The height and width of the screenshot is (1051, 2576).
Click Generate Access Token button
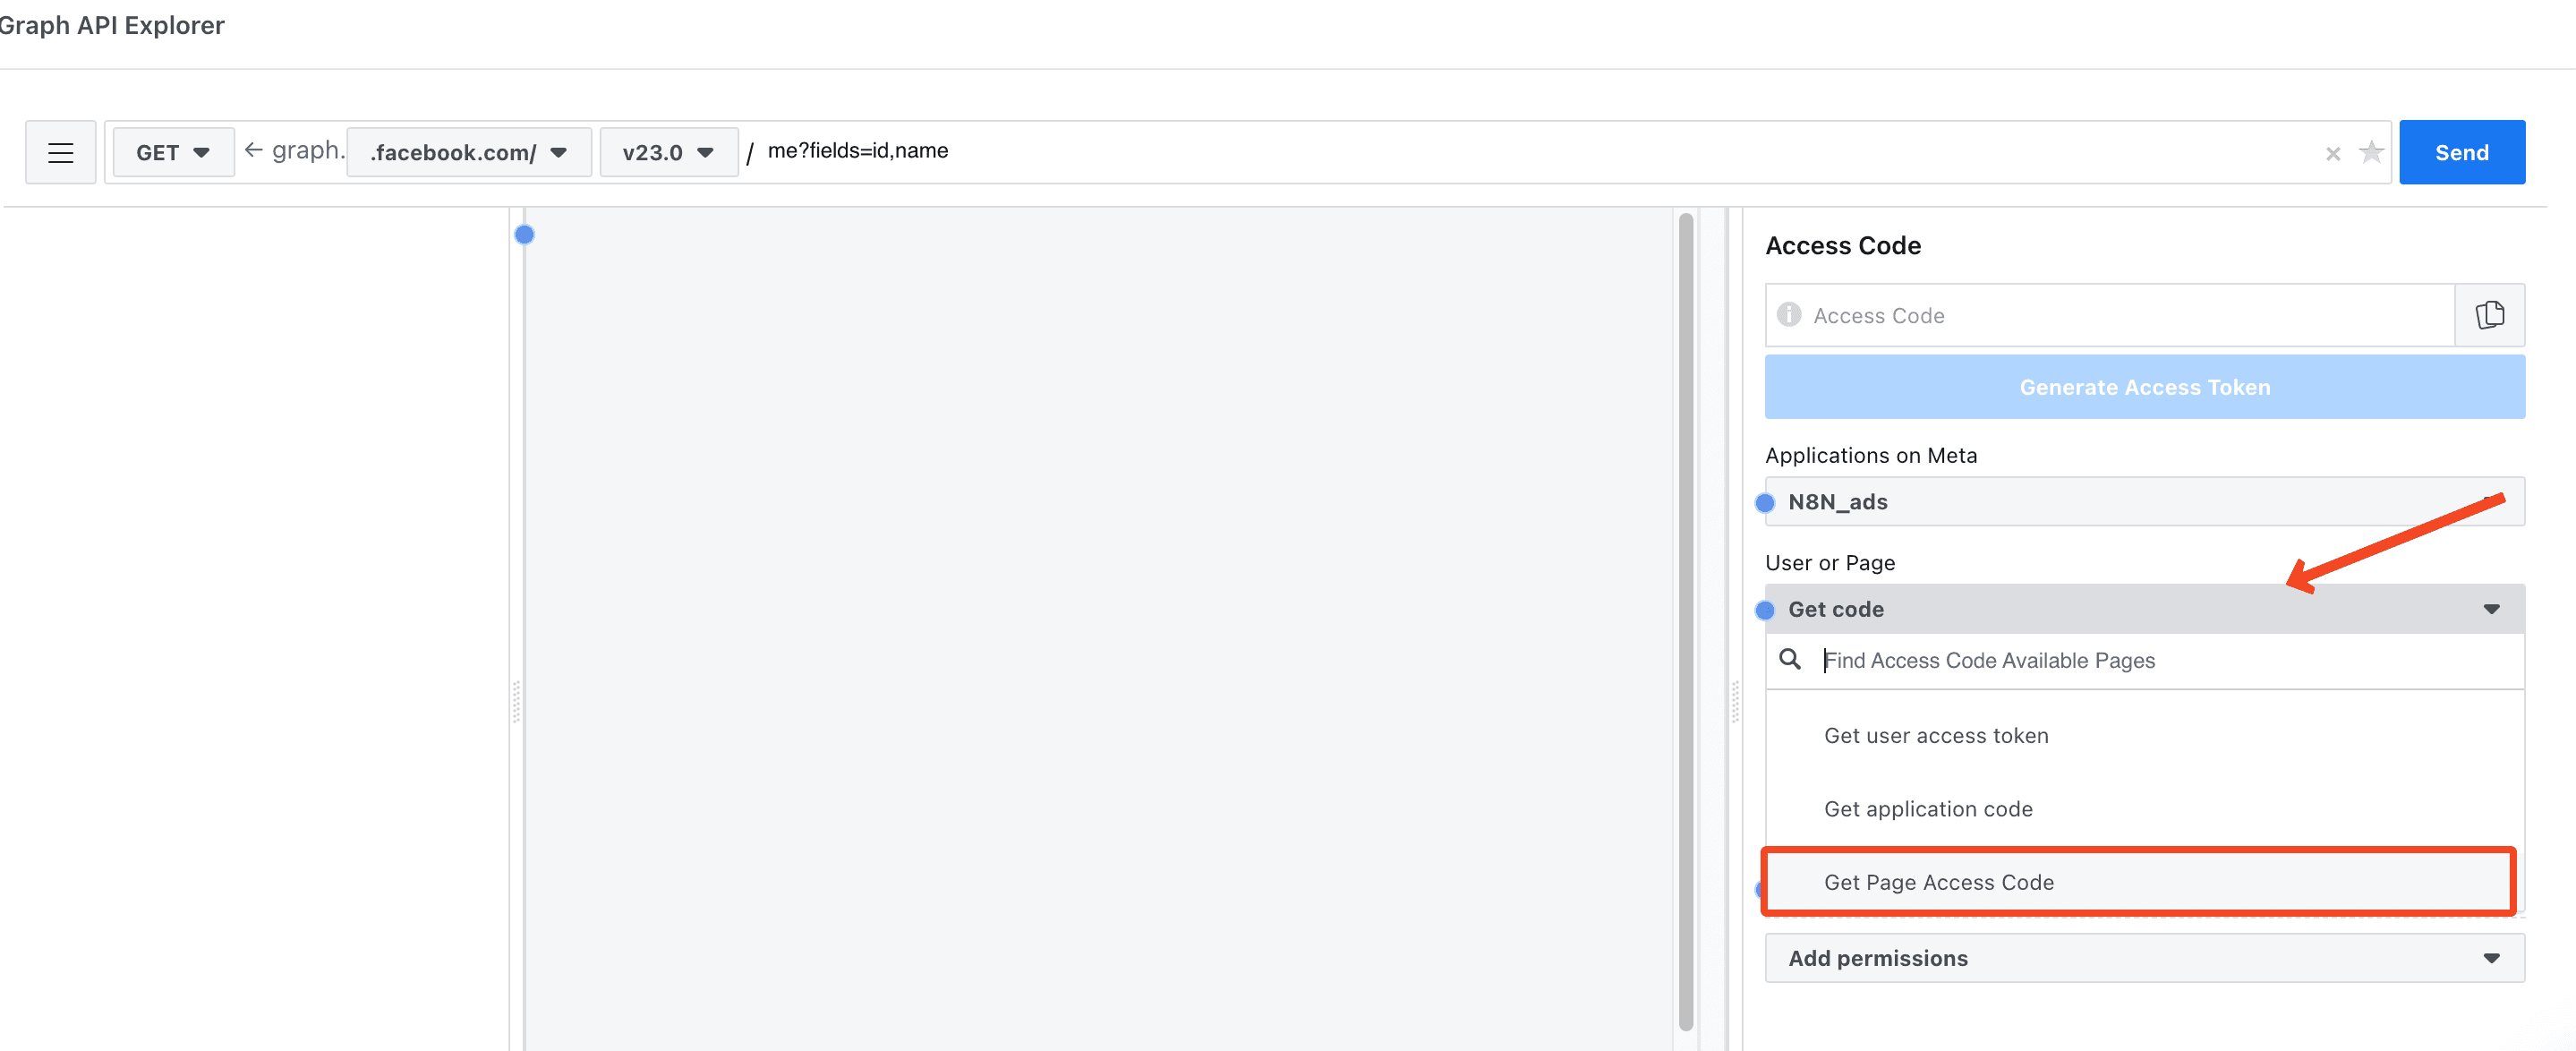coord(2144,386)
